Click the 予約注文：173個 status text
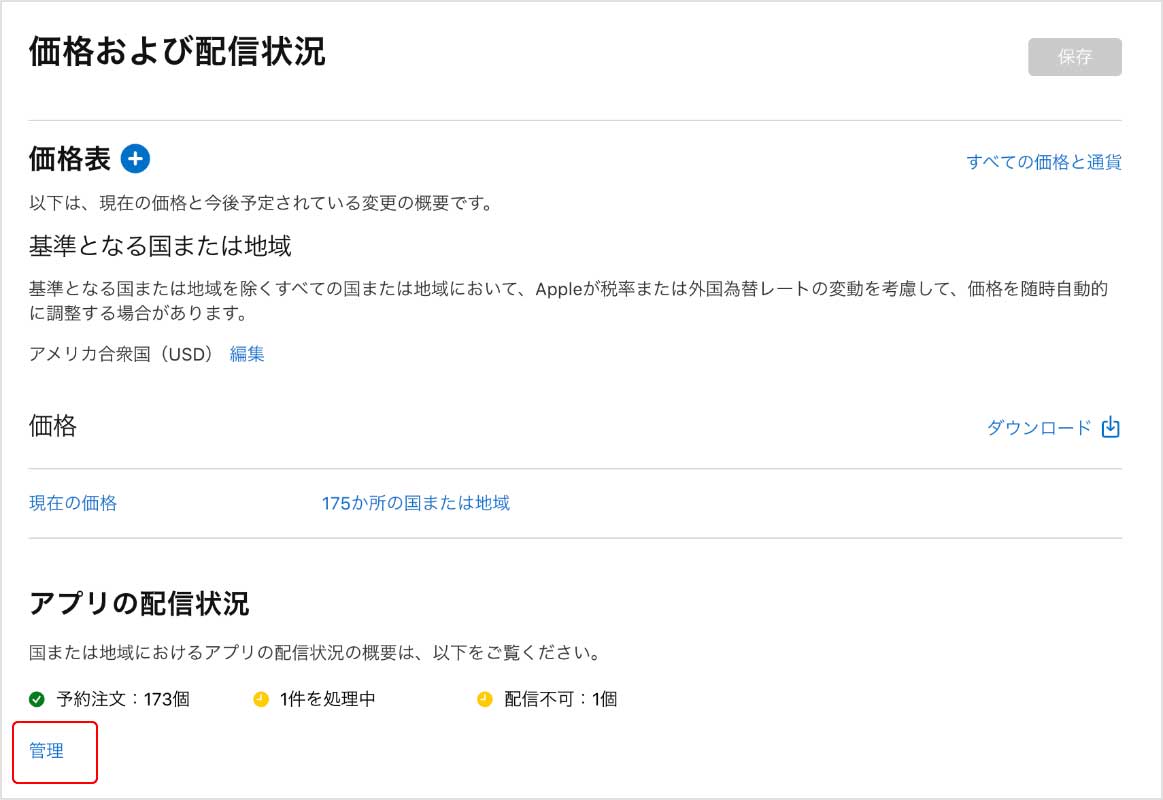The width and height of the screenshot is (1163, 800). tap(123, 699)
